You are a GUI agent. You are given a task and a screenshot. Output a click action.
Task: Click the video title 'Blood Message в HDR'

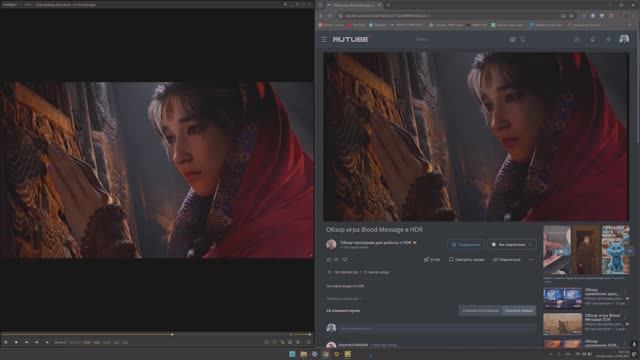pyautogui.click(x=374, y=230)
